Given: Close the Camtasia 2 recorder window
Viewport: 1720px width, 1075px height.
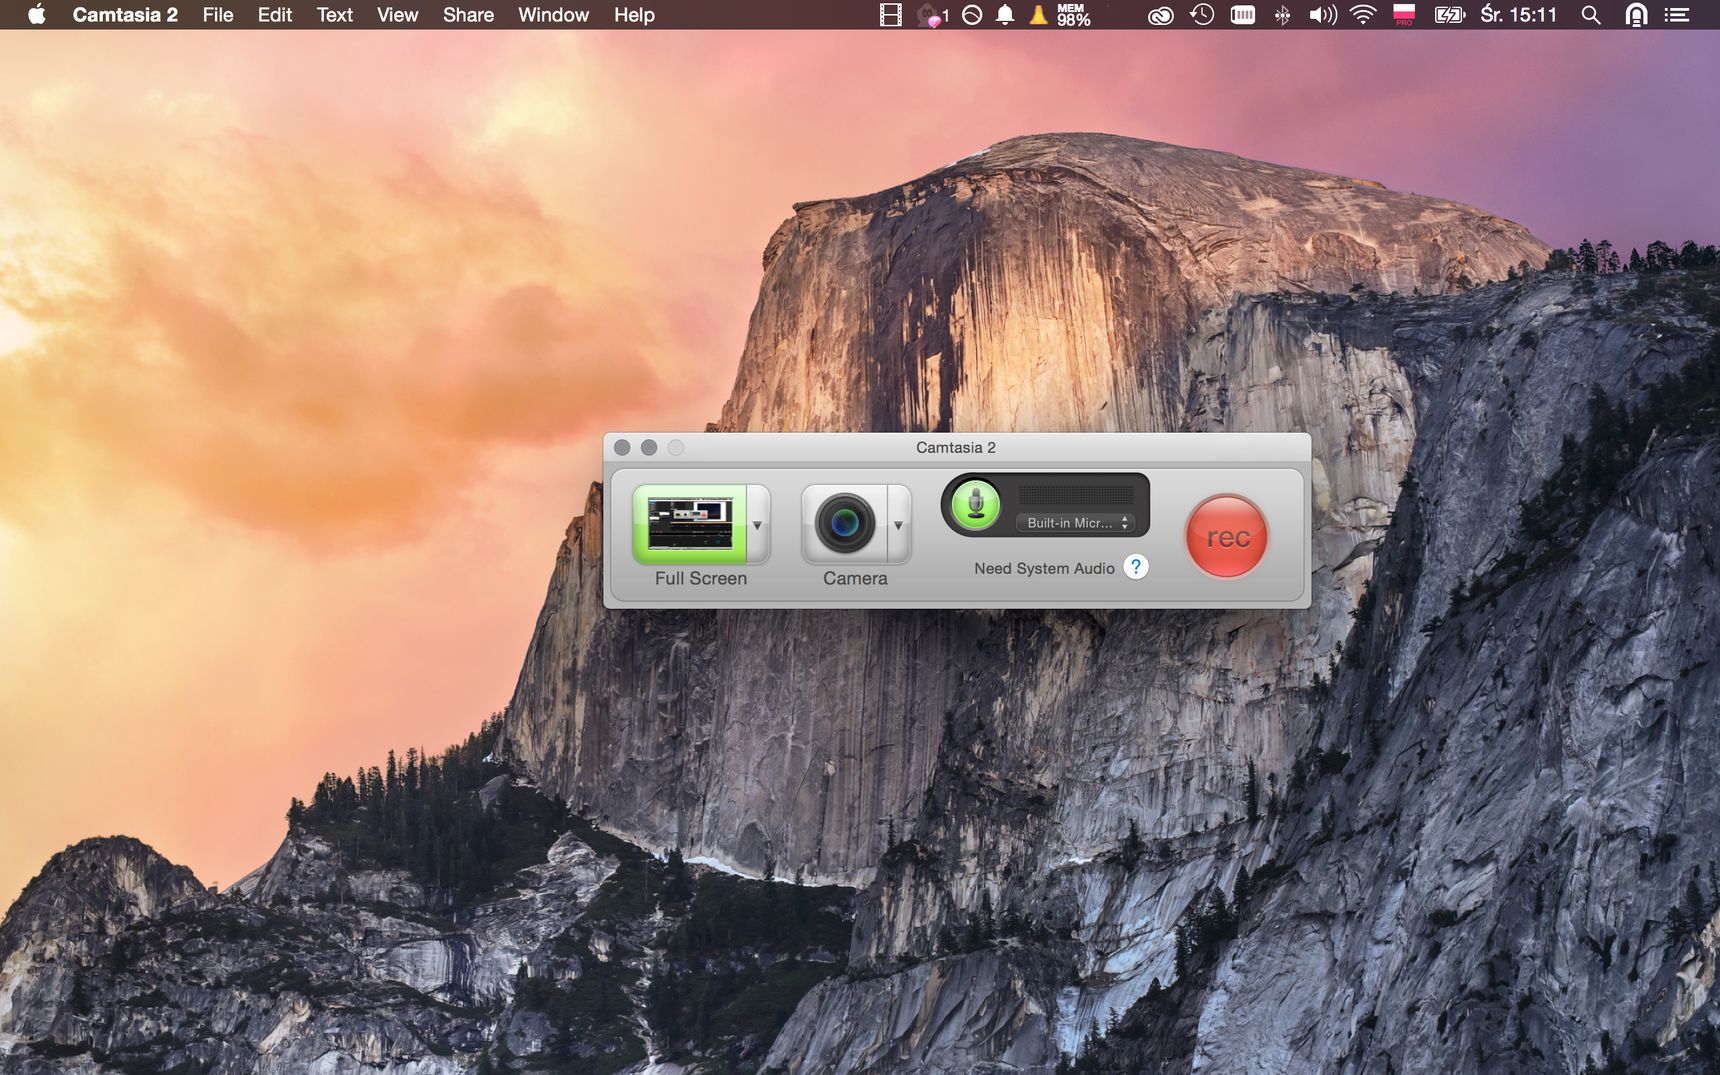Looking at the screenshot, I should pyautogui.click(x=622, y=447).
